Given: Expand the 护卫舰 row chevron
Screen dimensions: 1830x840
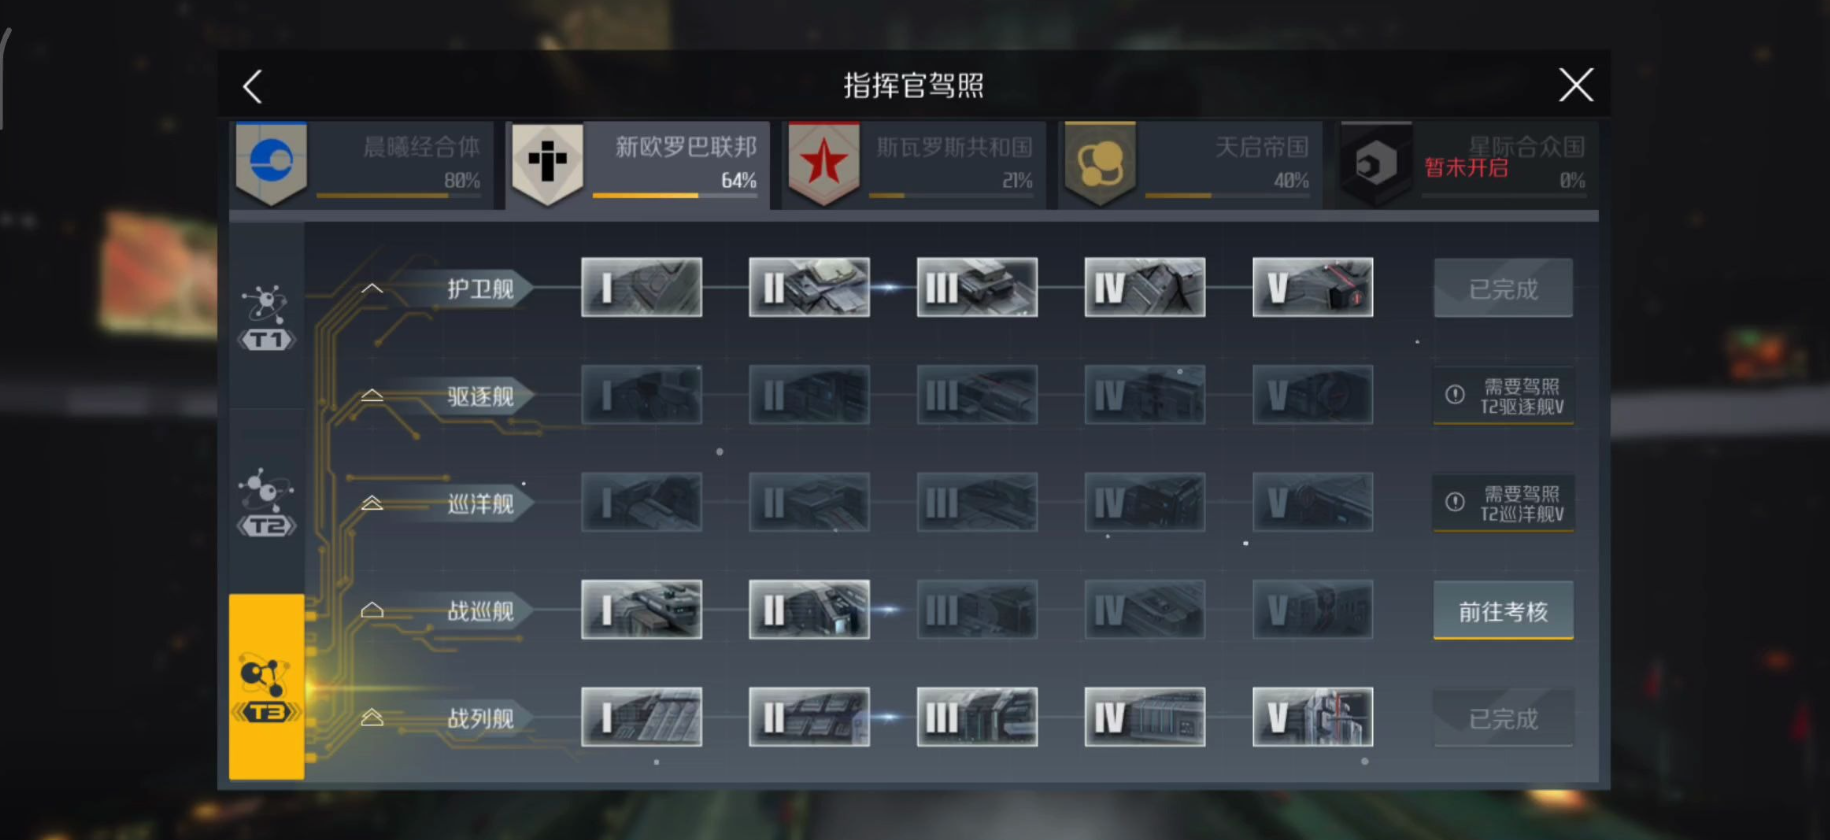Looking at the screenshot, I should pos(372,289).
